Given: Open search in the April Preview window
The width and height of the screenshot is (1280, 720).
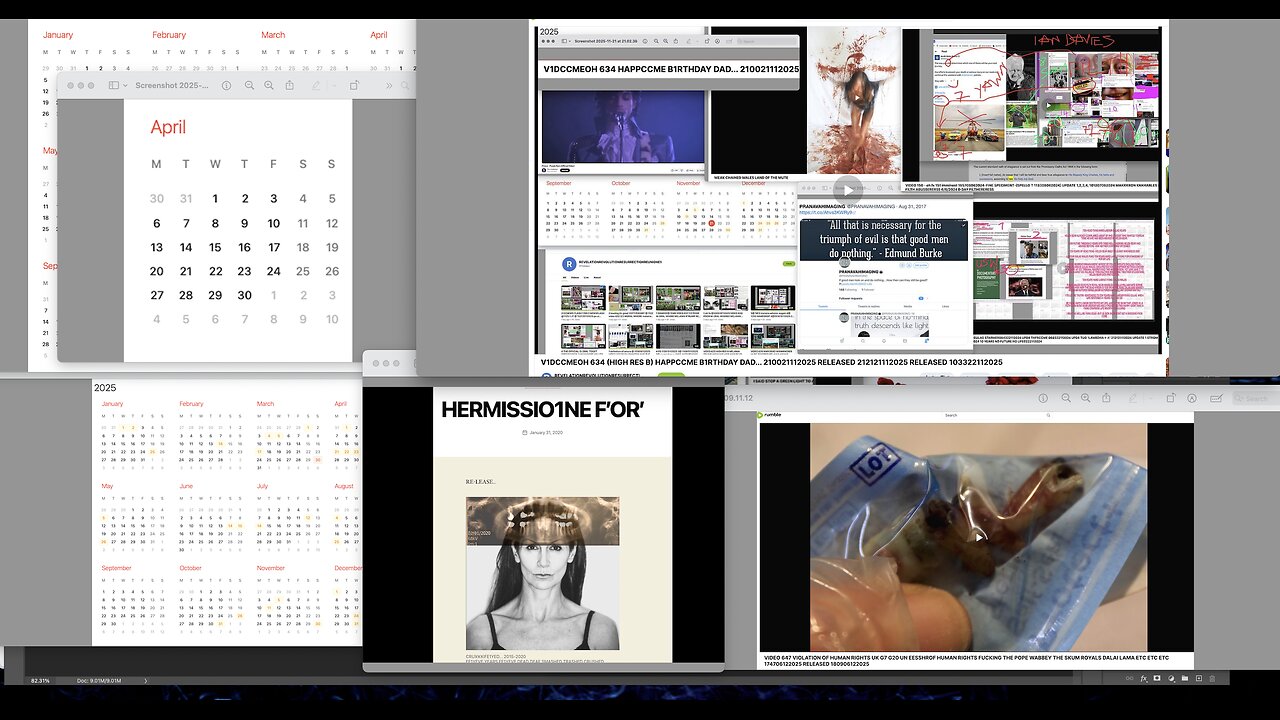Looking at the screenshot, I should point(405,86).
